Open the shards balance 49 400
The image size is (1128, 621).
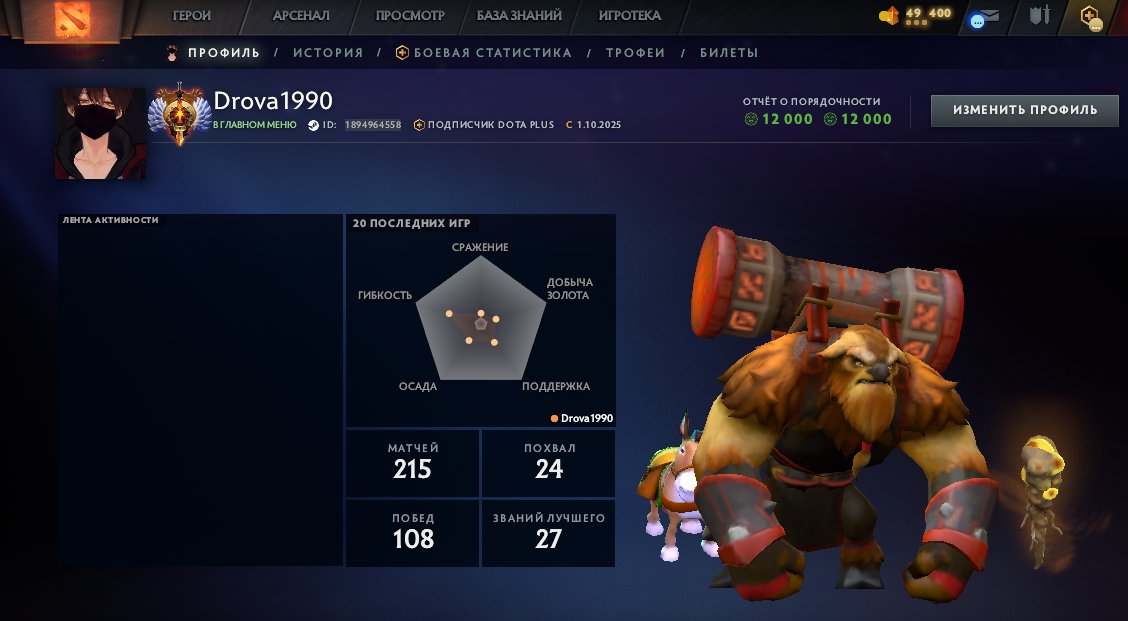tap(915, 14)
